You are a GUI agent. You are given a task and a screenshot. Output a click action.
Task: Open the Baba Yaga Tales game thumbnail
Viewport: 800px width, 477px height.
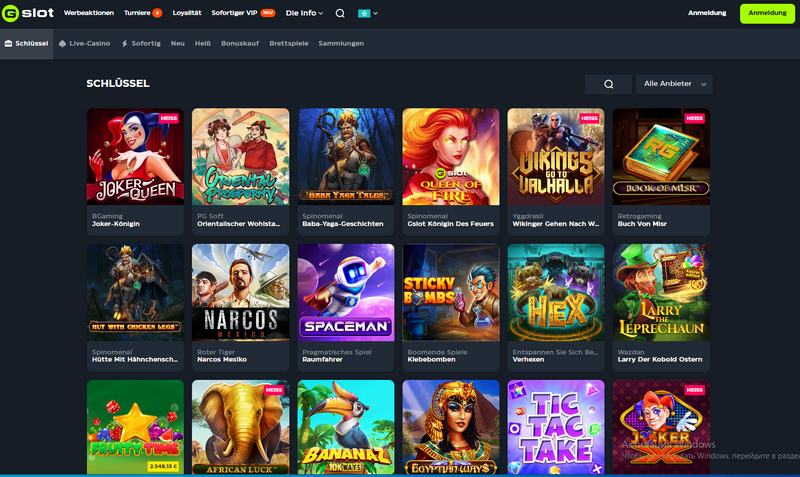[346, 156]
